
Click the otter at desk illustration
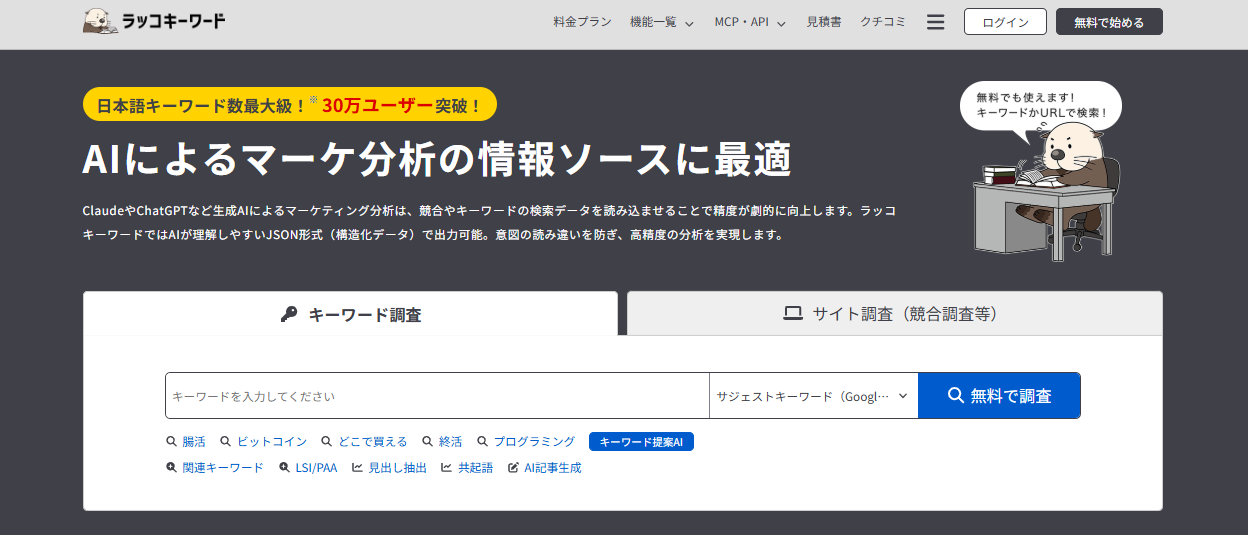pyautogui.click(x=1046, y=193)
